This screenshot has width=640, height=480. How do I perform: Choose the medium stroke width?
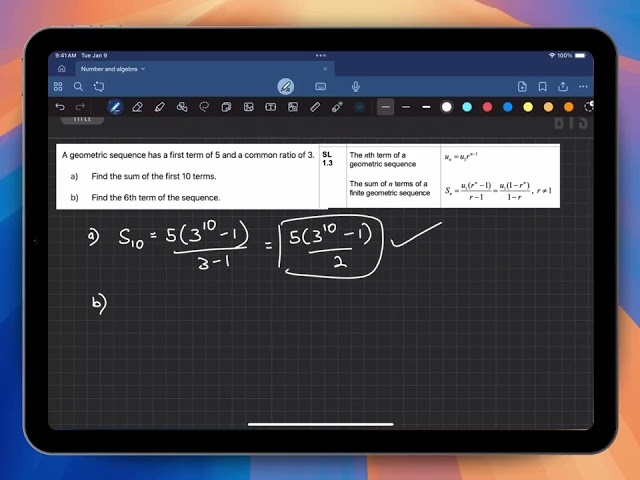coord(406,107)
